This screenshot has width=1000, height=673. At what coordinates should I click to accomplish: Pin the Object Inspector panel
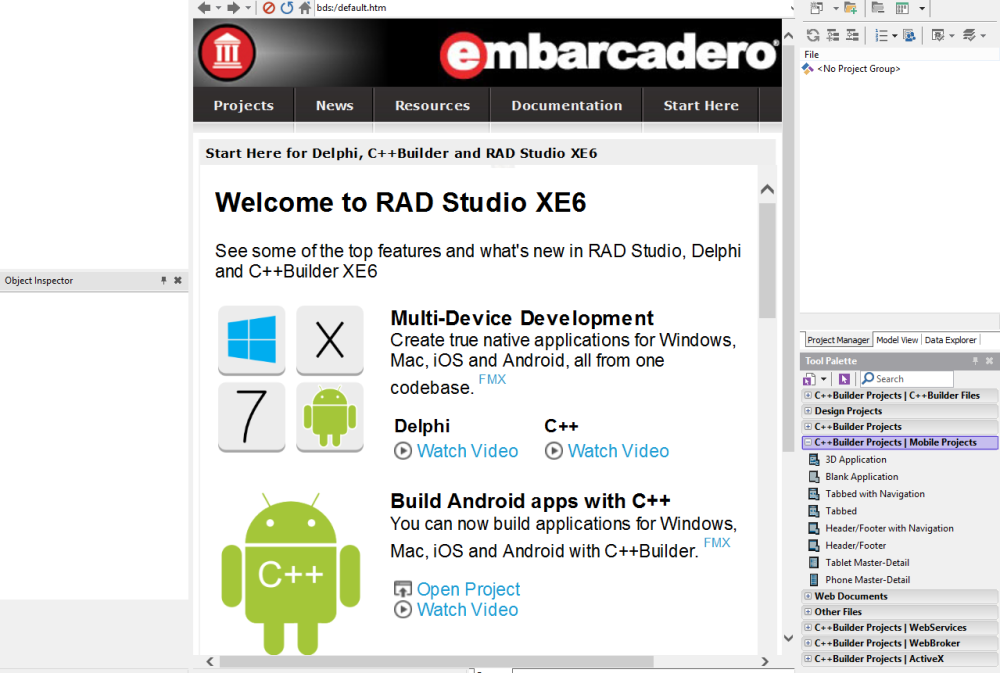(x=164, y=280)
